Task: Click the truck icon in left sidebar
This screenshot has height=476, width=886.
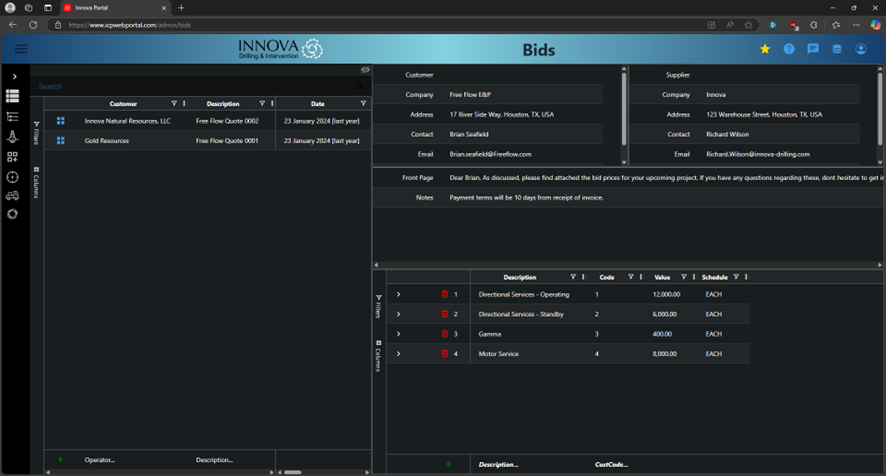Action: (13, 196)
